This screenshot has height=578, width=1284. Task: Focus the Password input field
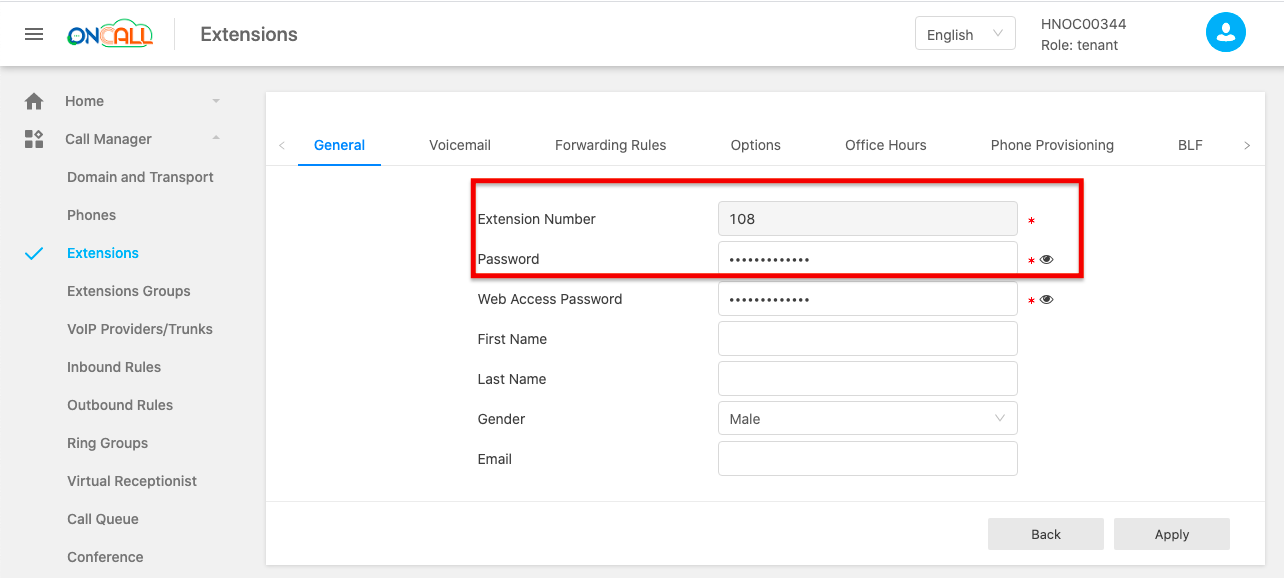pos(867,259)
